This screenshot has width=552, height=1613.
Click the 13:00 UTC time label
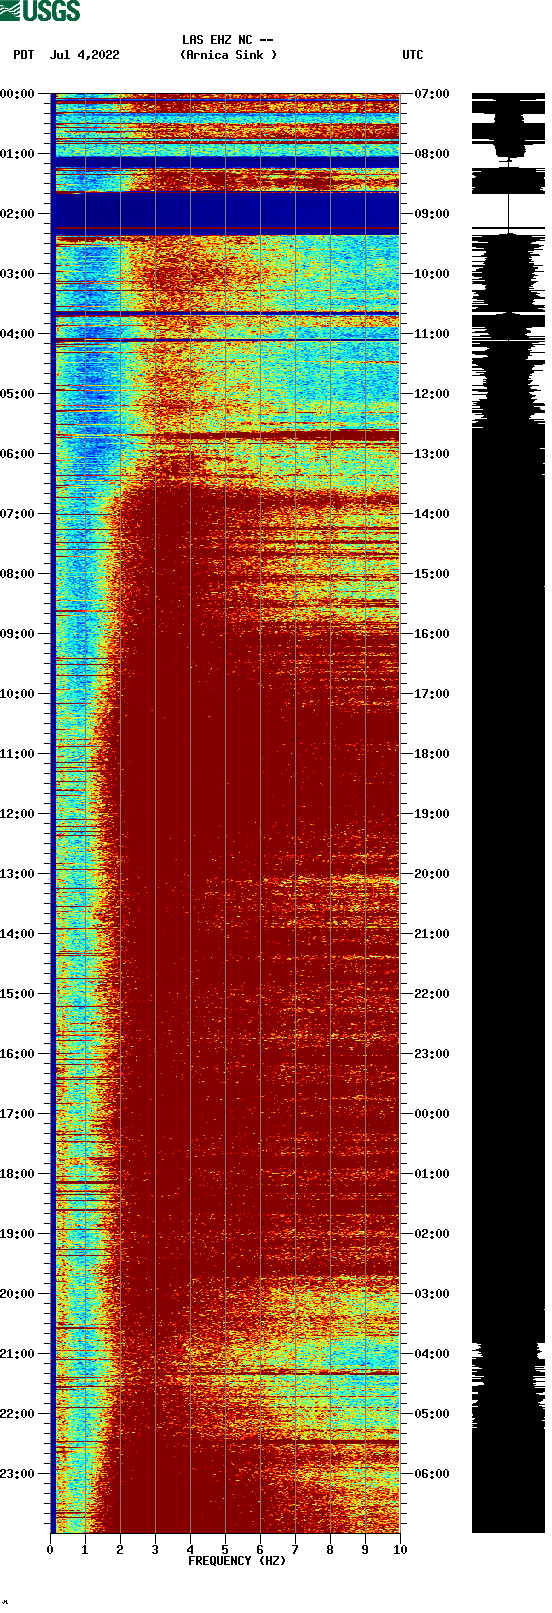pos(432,454)
